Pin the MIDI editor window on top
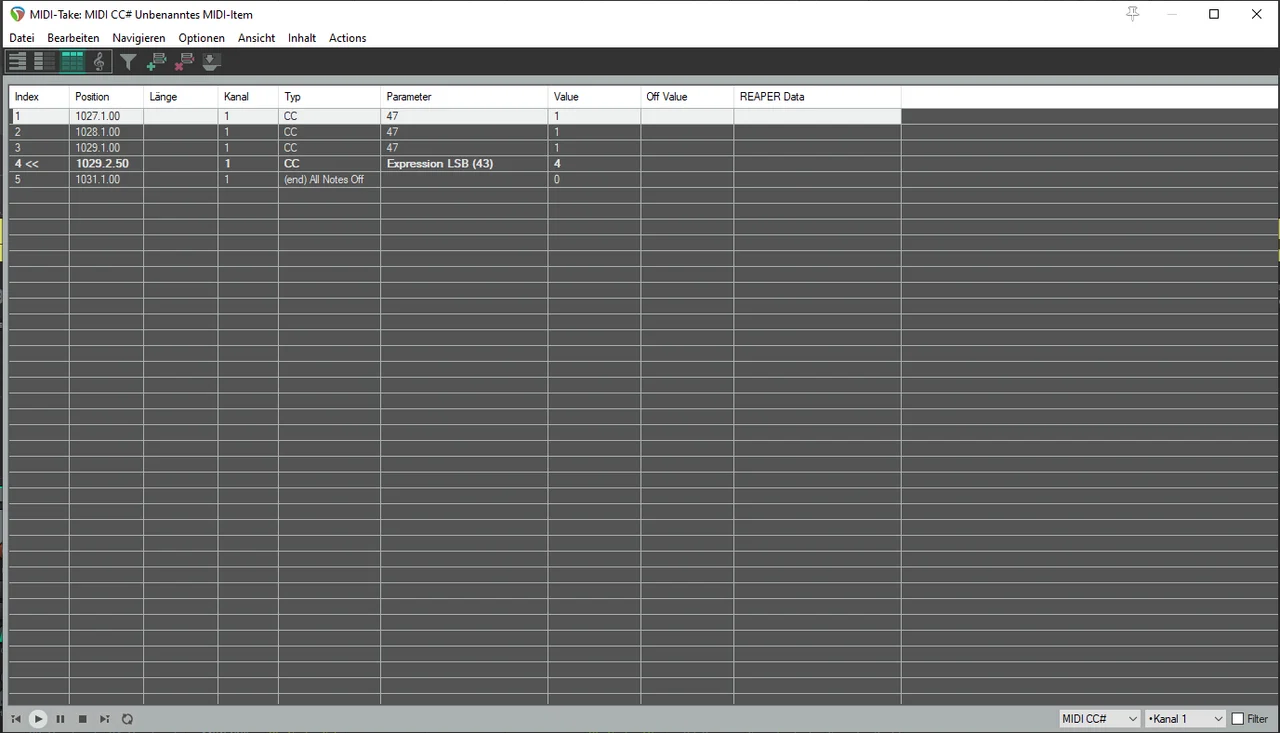Image resolution: width=1280 pixels, height=733 pixels. [x=1132, y=14]
